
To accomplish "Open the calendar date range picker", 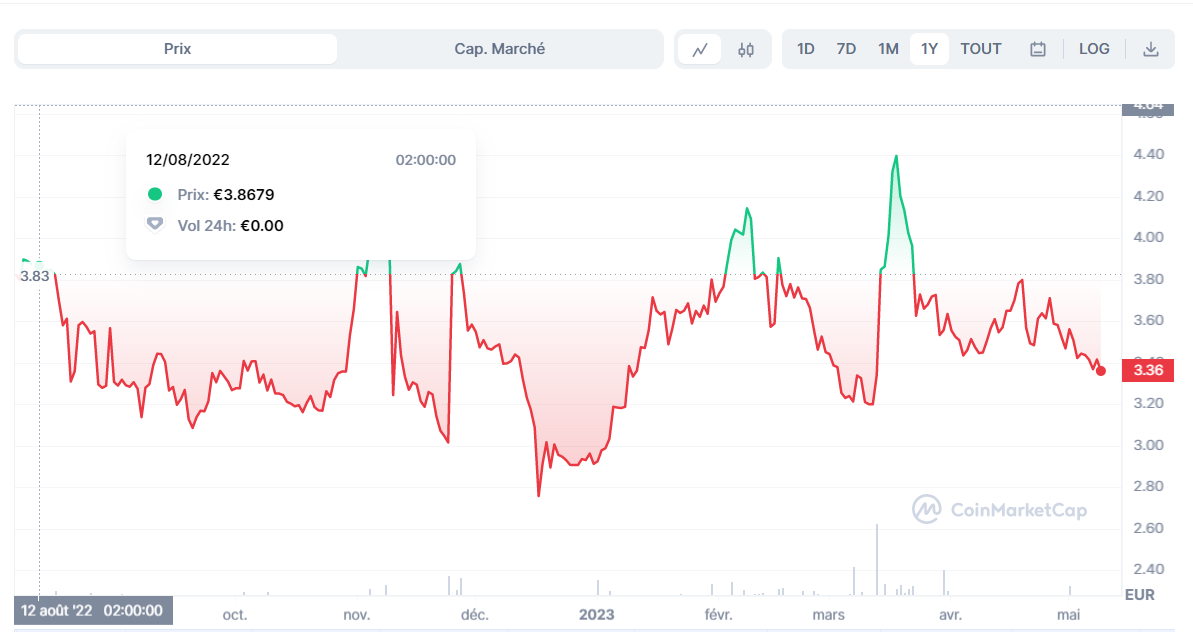I will [1038, 49].
